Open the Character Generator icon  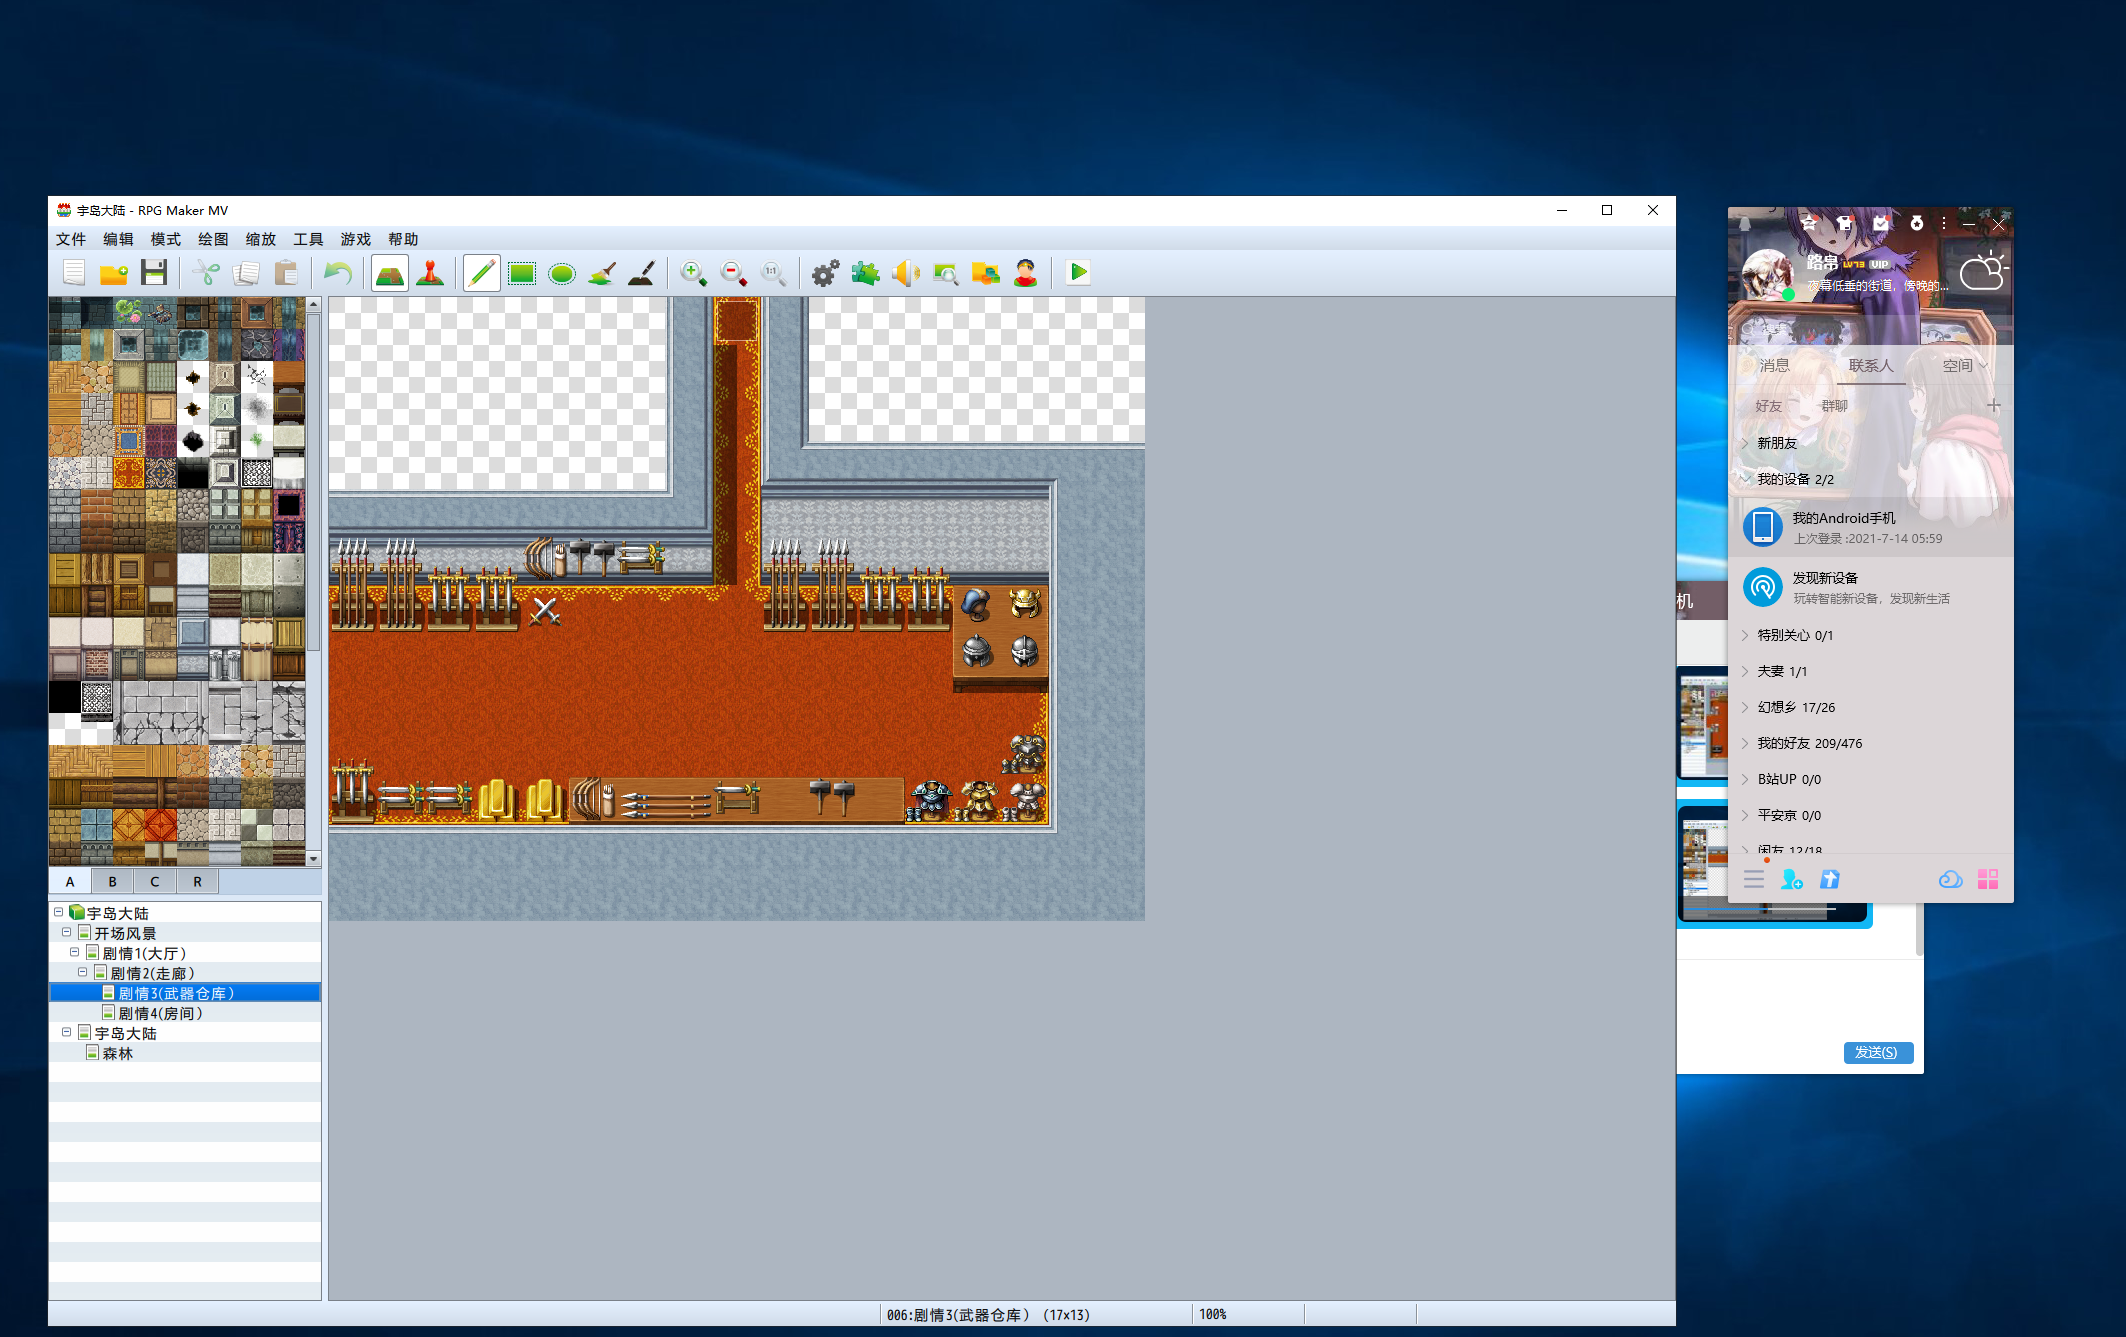tap(1025, 273)
